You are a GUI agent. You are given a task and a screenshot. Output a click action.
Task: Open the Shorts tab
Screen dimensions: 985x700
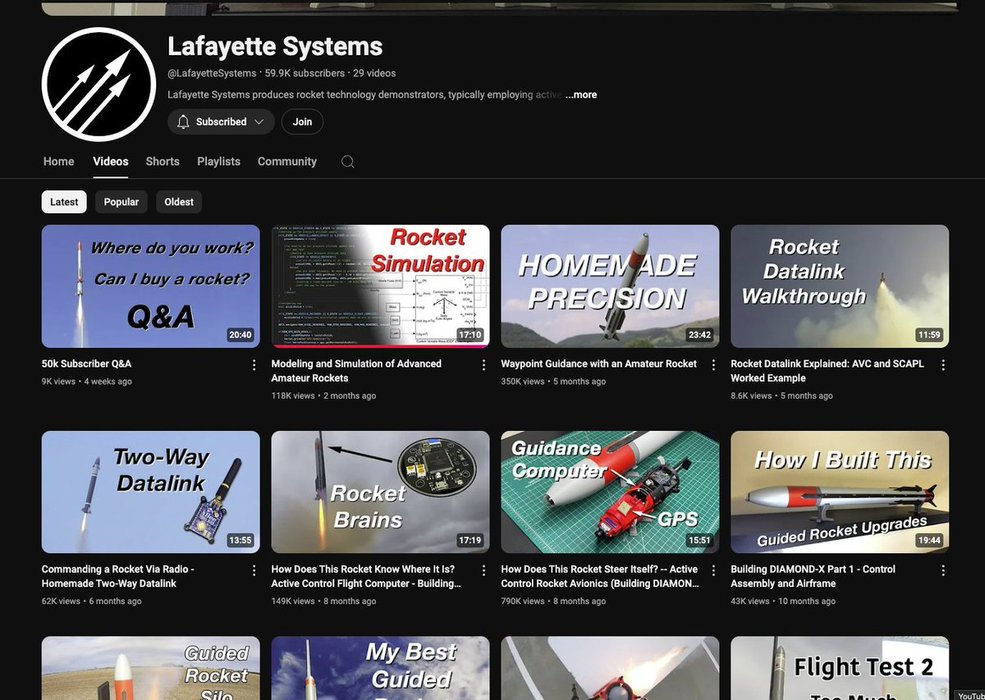point(163,161)
